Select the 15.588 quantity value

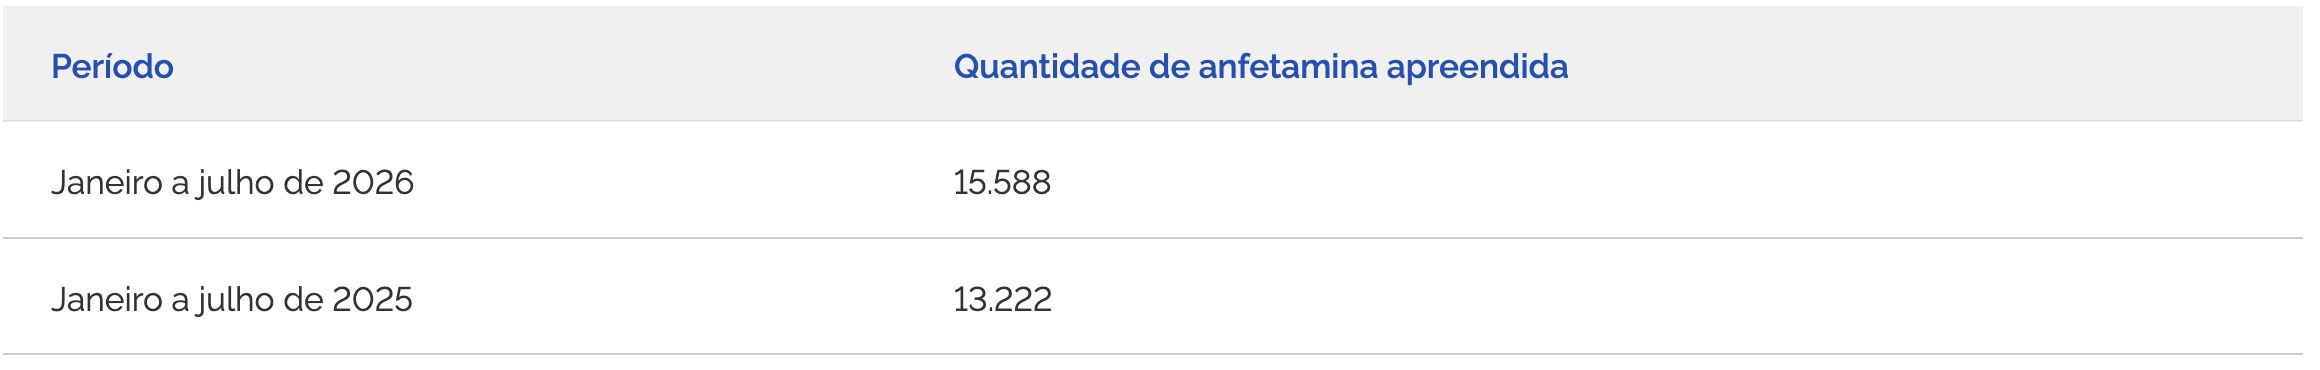tap(1002, 182)
